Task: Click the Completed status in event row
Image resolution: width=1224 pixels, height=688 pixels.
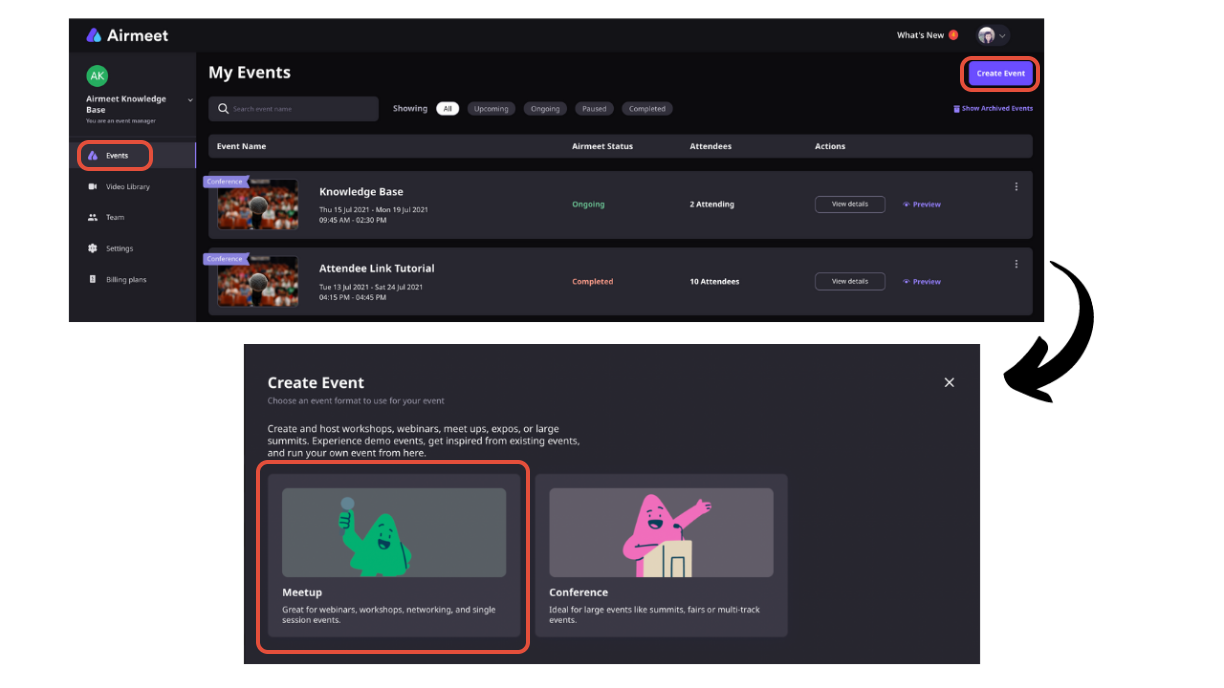Action: pos(592,282)
